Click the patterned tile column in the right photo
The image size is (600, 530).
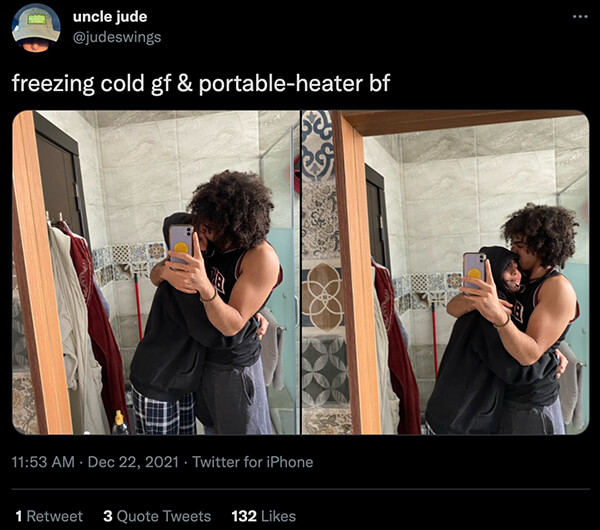click(323, 272)
